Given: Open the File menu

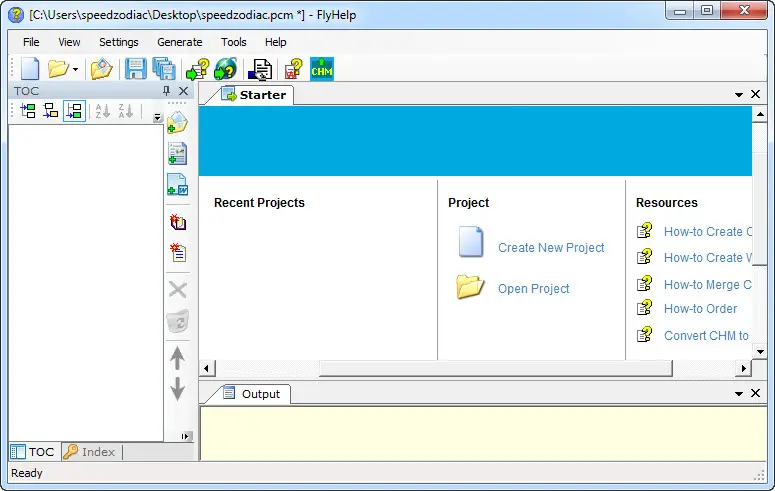Looking at the screenshot, I should pos(31,42).
